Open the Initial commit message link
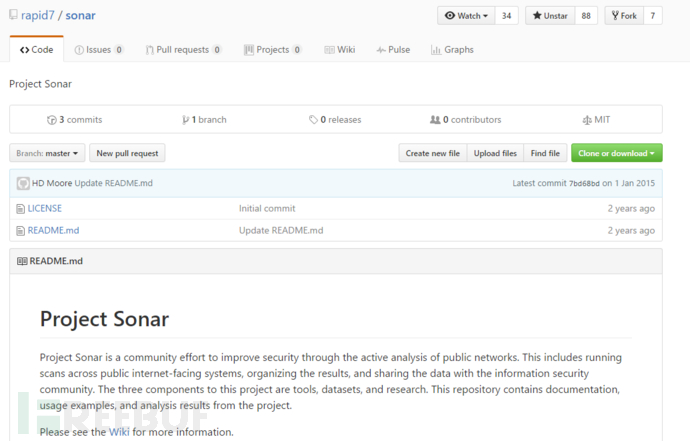The image size is (690, 441). 267,209
